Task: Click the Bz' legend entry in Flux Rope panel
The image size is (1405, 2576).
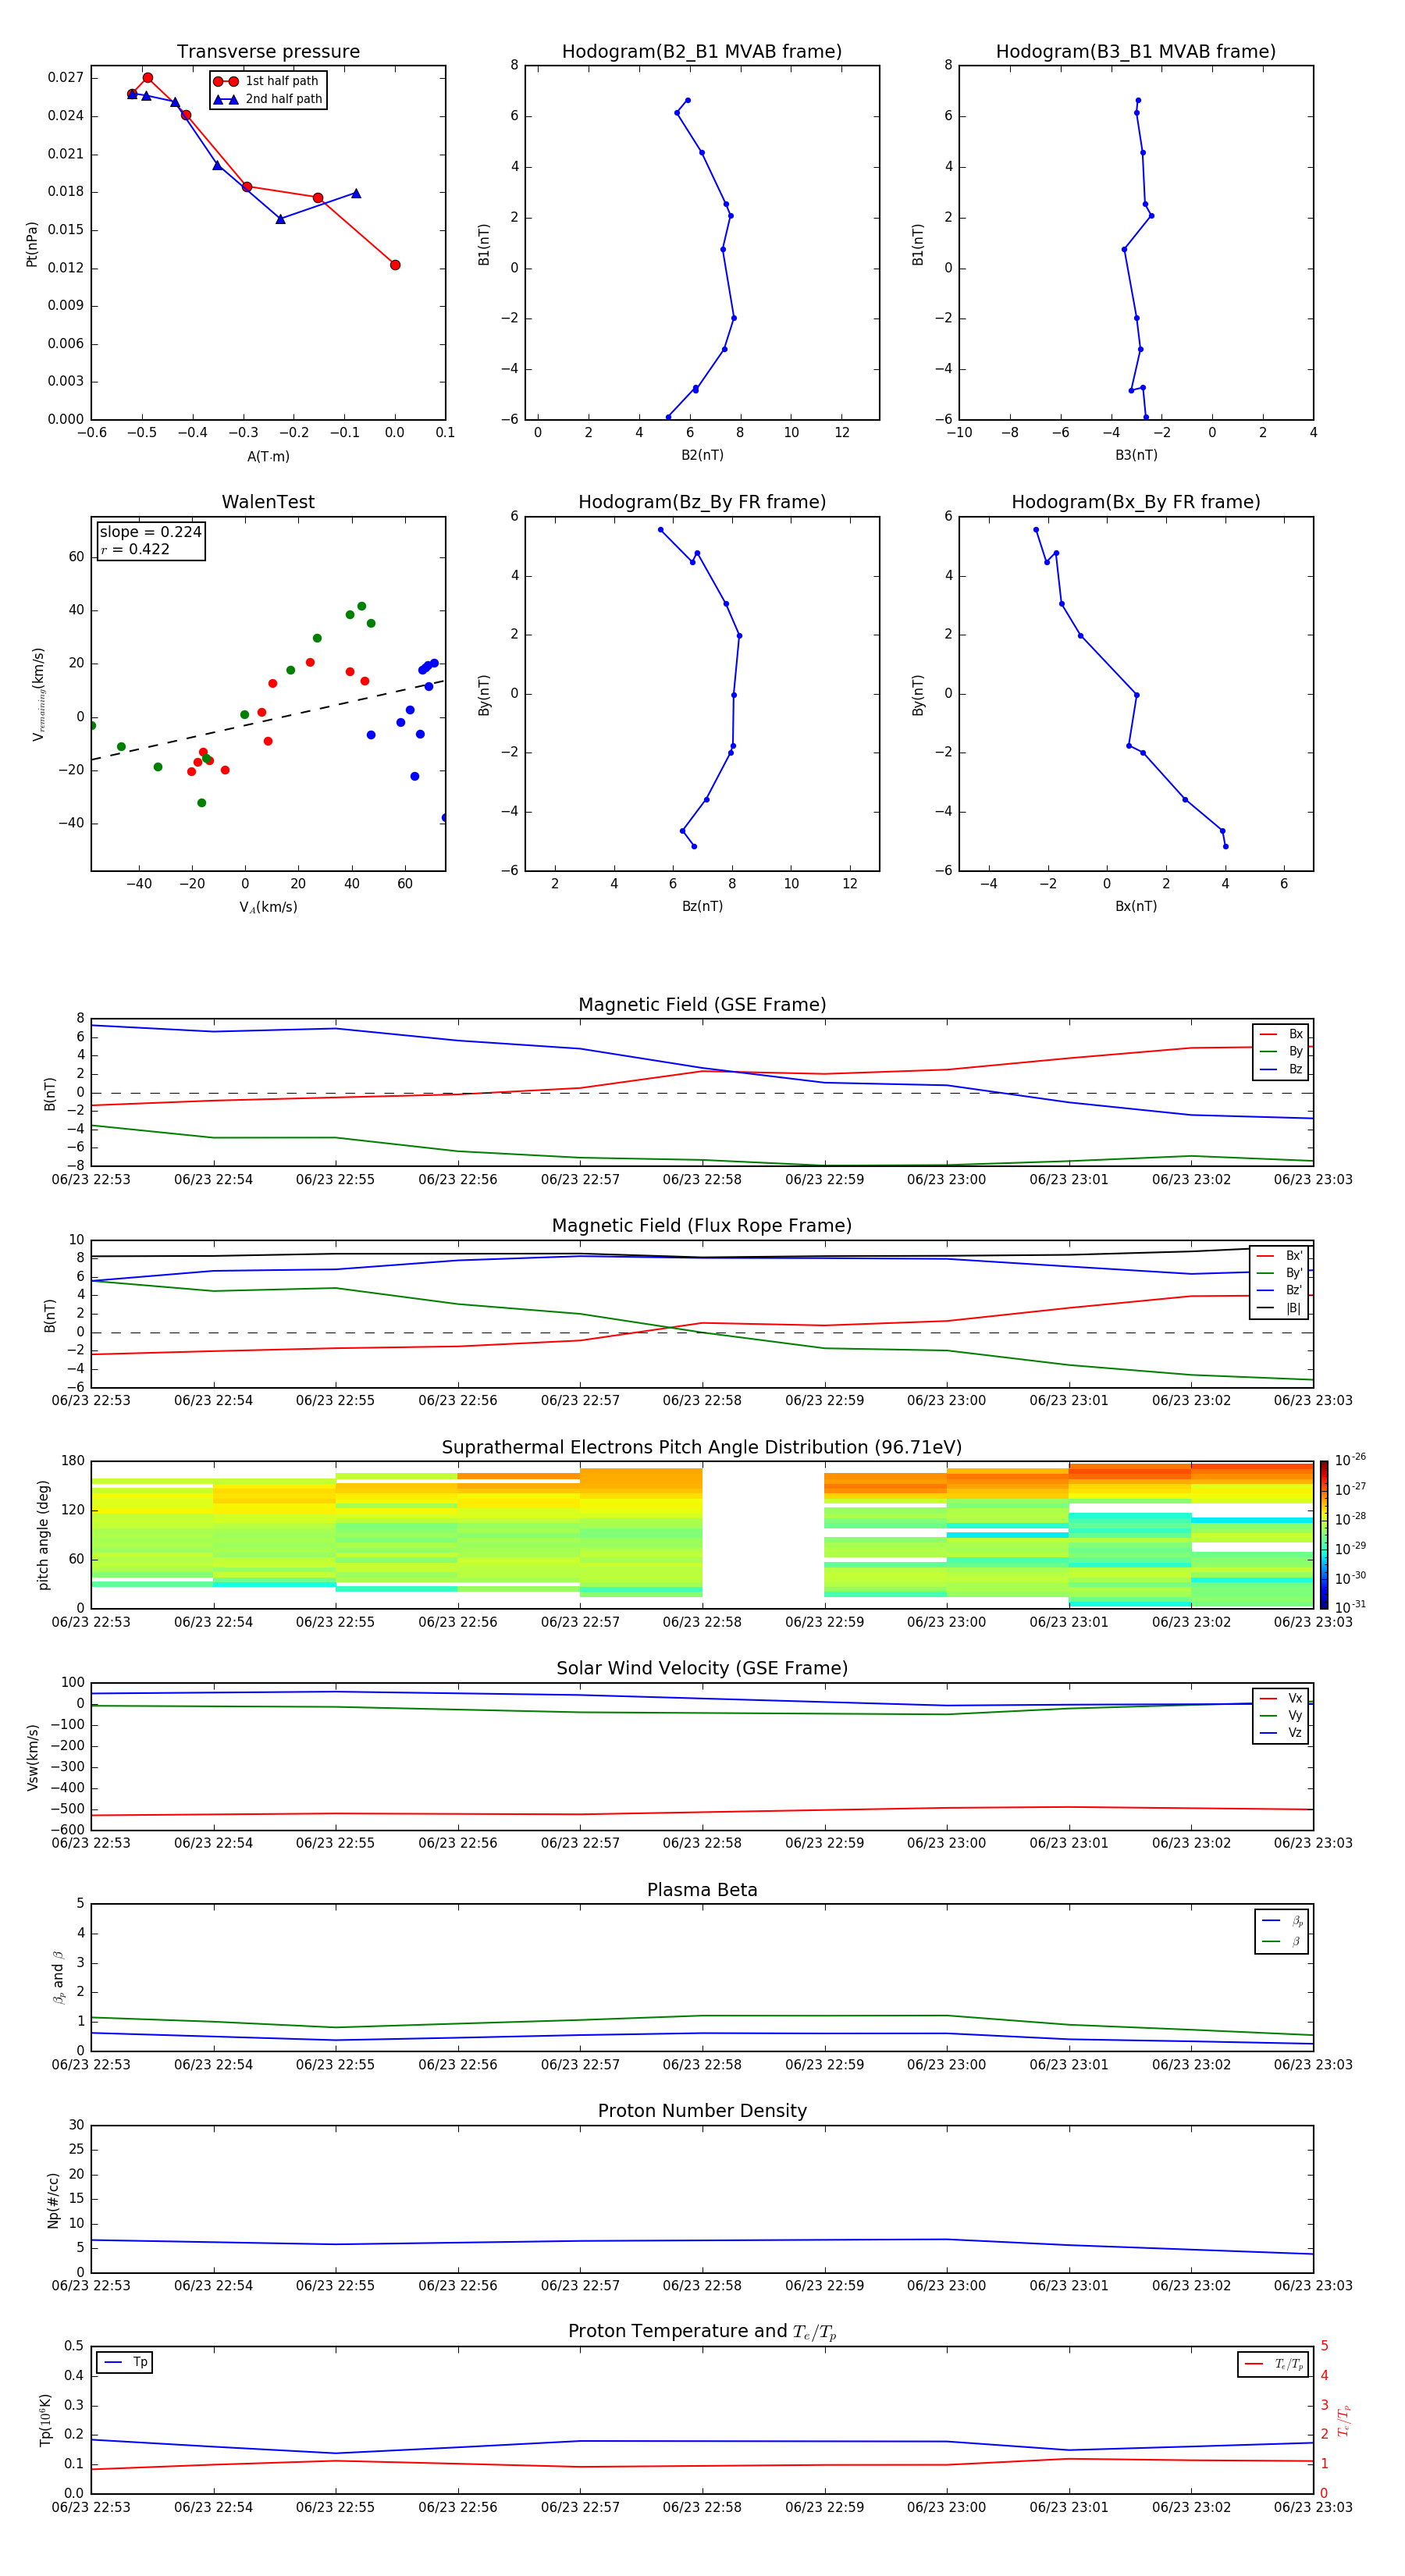Action: [x=1279, y=1290]
